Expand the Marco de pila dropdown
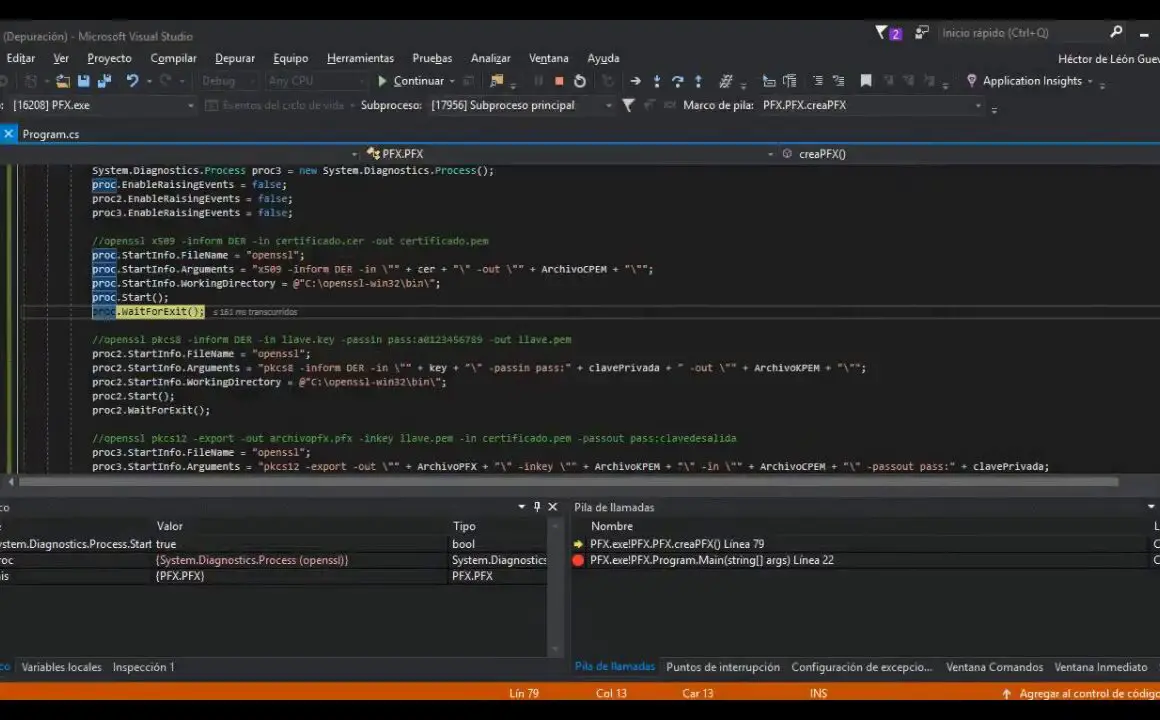This screenshot has height=720, width=1160. click(978, 105)
